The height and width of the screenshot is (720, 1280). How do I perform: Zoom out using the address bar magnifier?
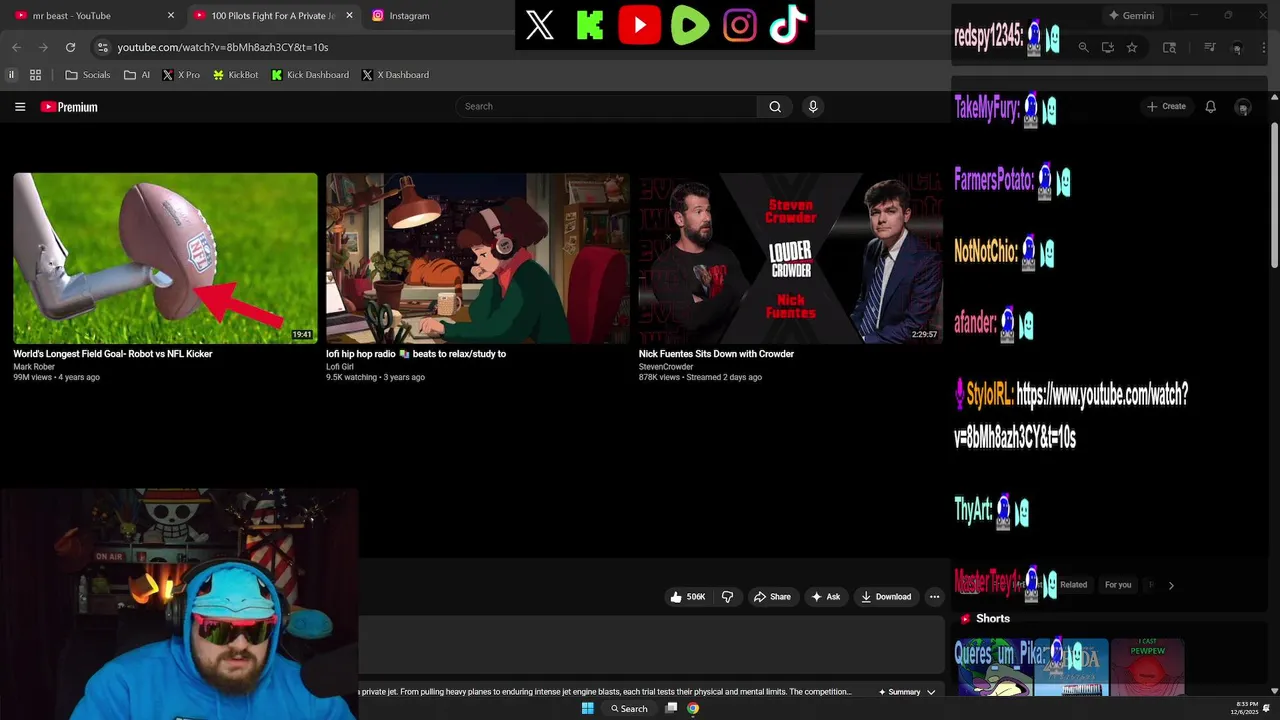(x=1083, y=47)
